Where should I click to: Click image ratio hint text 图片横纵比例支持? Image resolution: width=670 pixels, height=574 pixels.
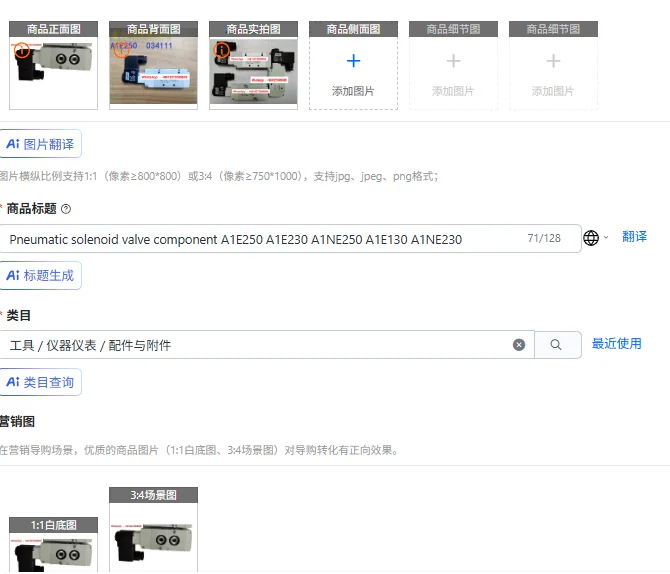pos(219,176)
